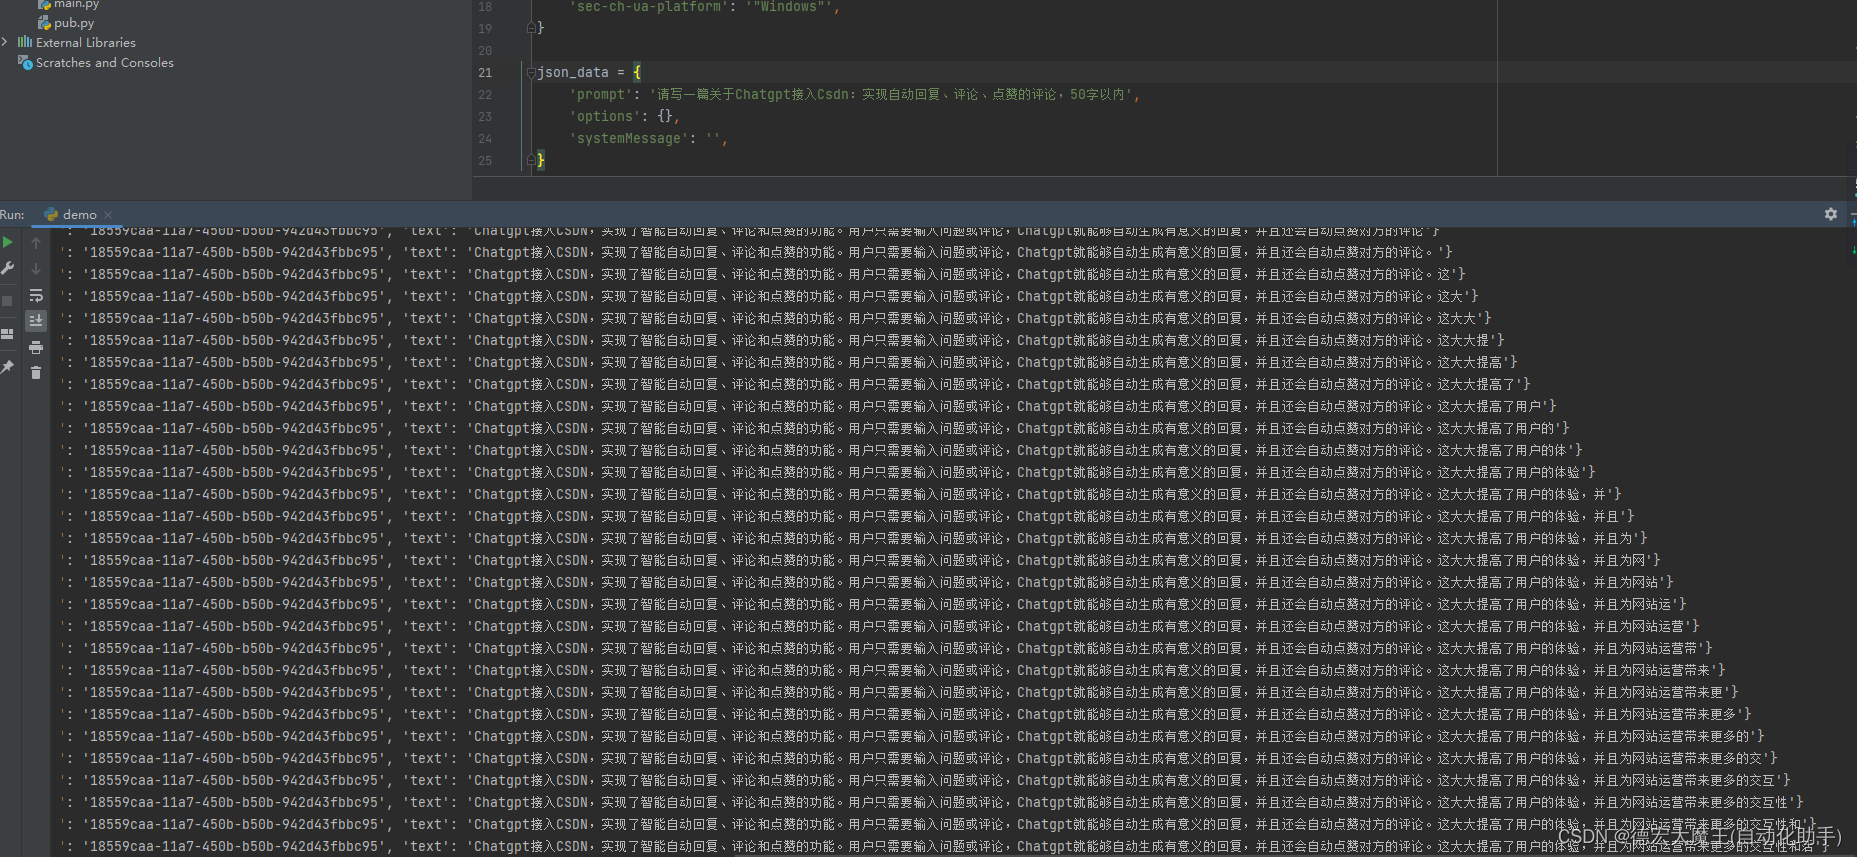Image resolution: width=1857 pixels, height=857 pixels.
Task: Open run configuration wrench settings icon
Action: (x=8, y=268)
